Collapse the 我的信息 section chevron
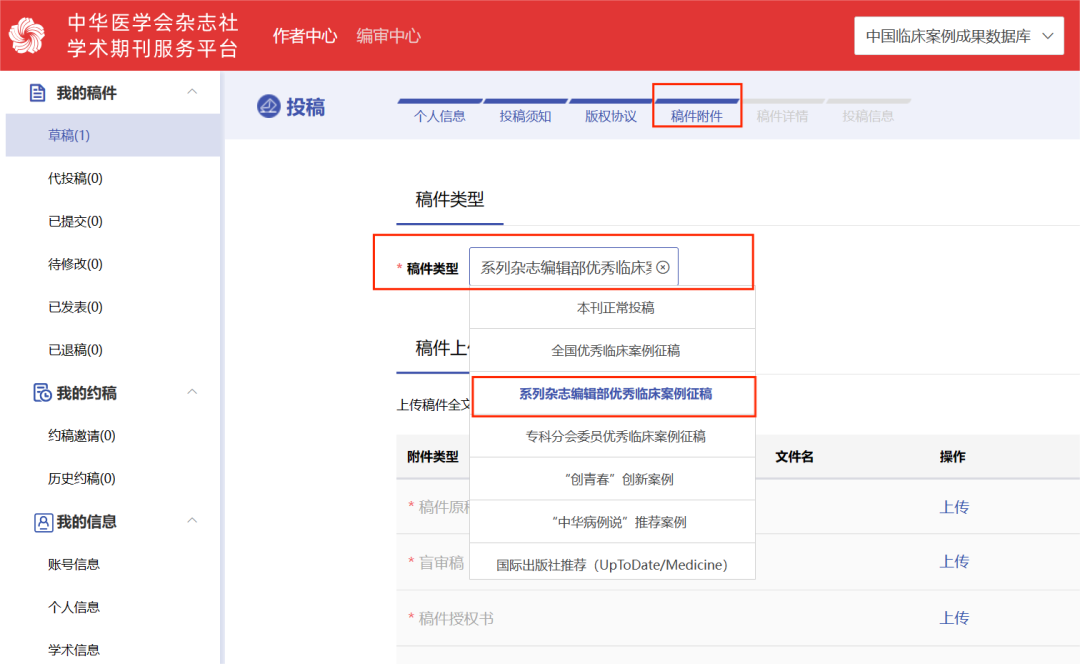The width and height of the screenshot is (1080, 664). [192, 520]
